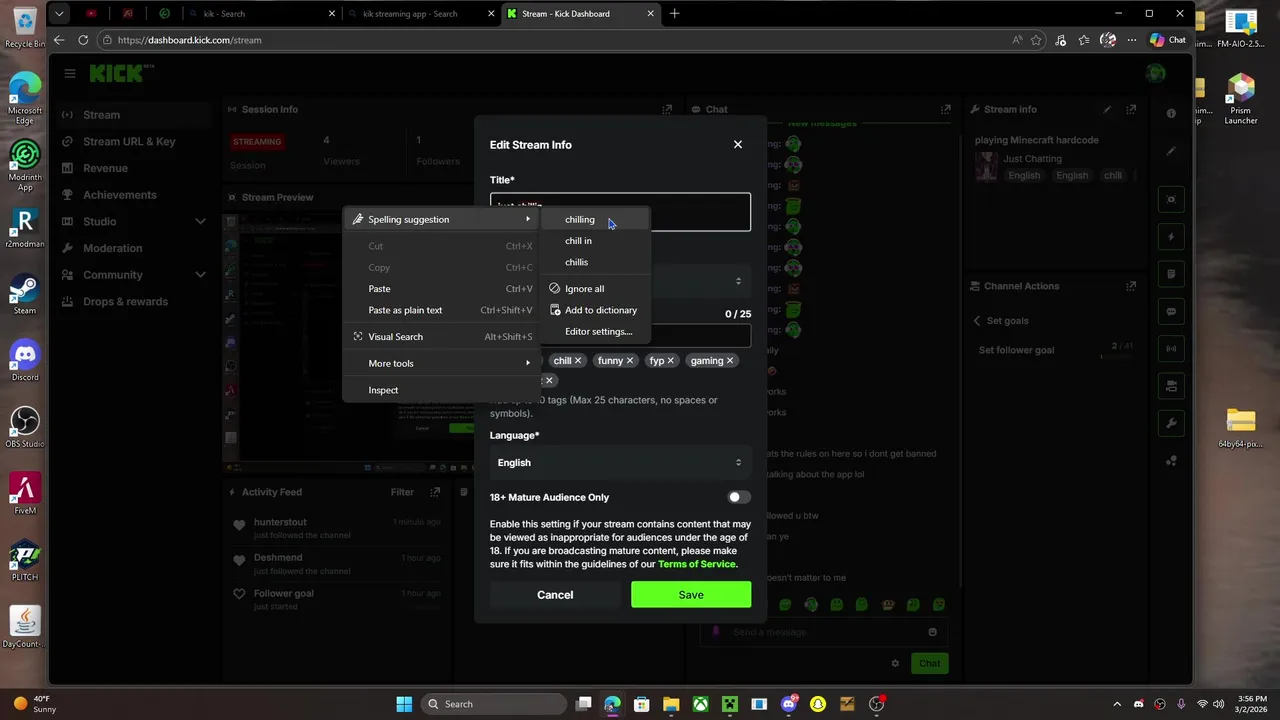Expand the Studio section in sidebar
1280x720 pixels.
[x=200, y=221]
